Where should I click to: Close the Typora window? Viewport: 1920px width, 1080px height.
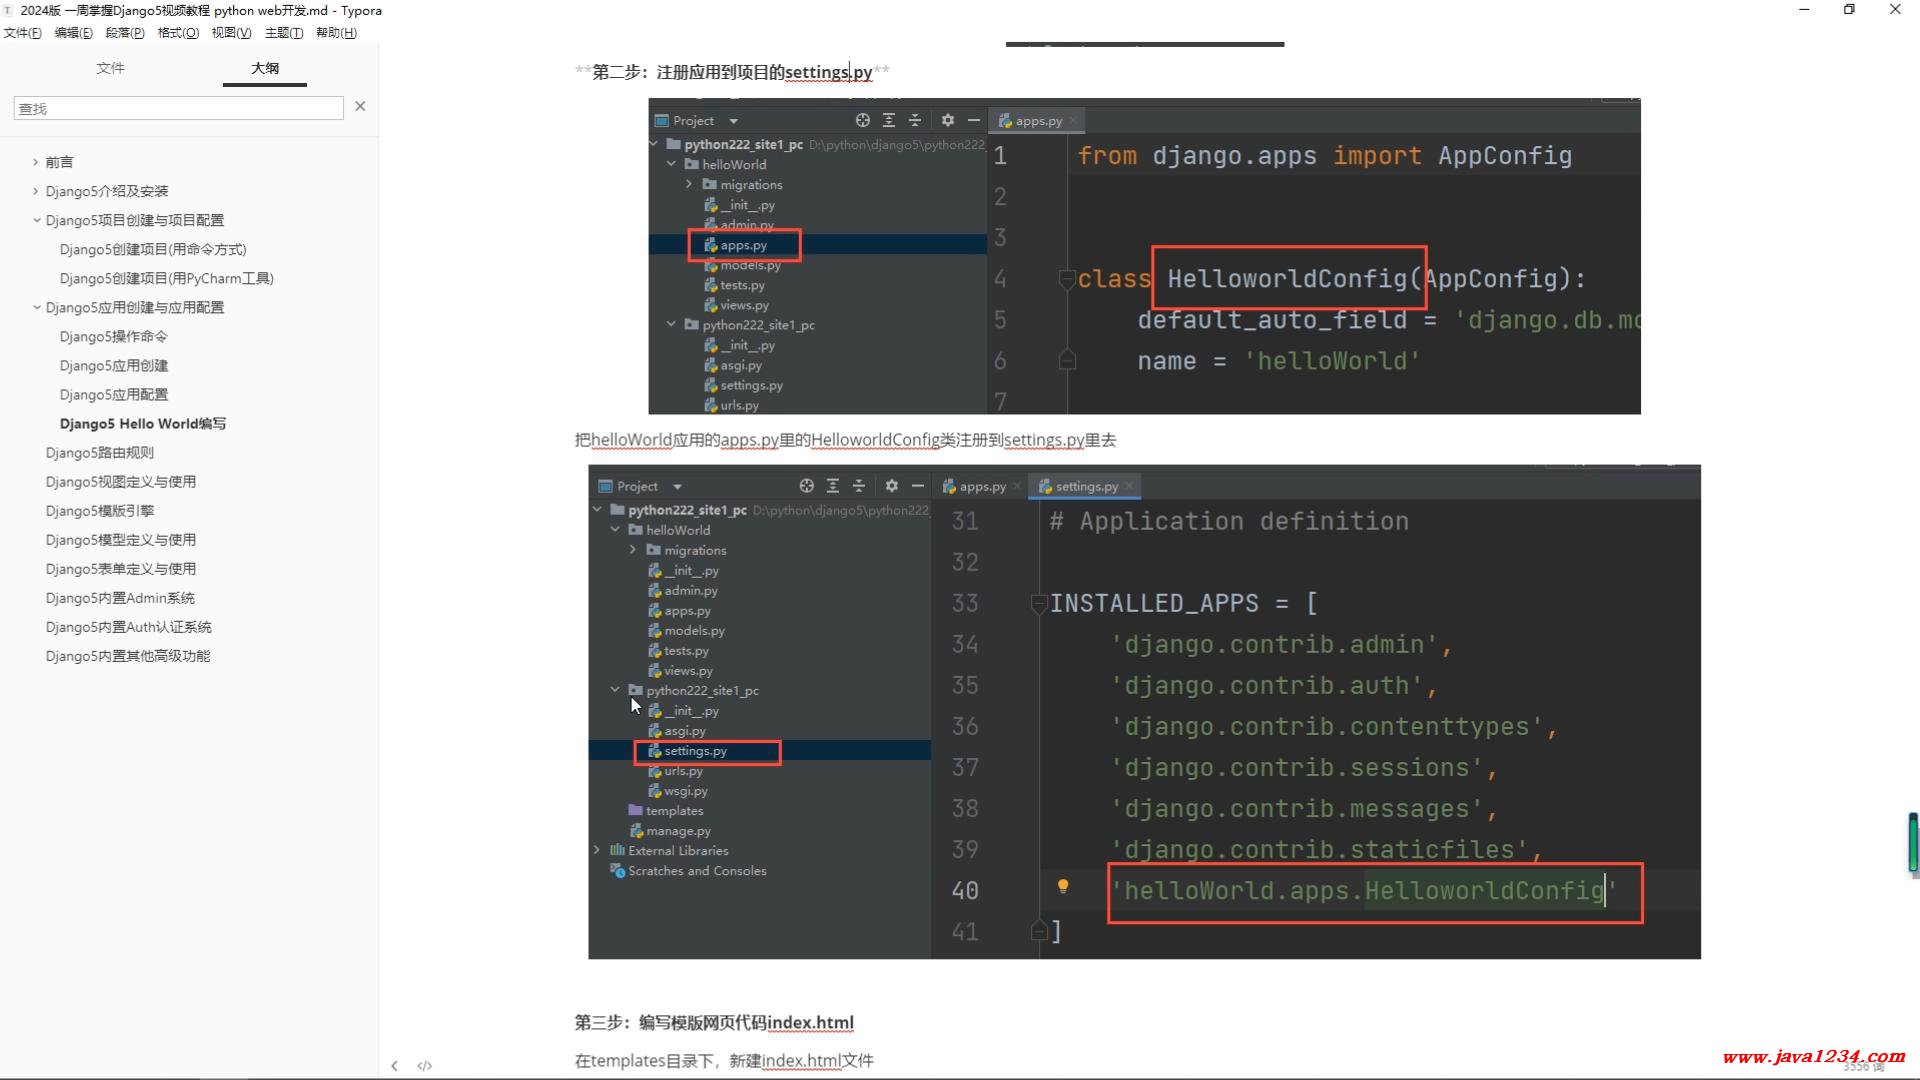pos(1895,9)
